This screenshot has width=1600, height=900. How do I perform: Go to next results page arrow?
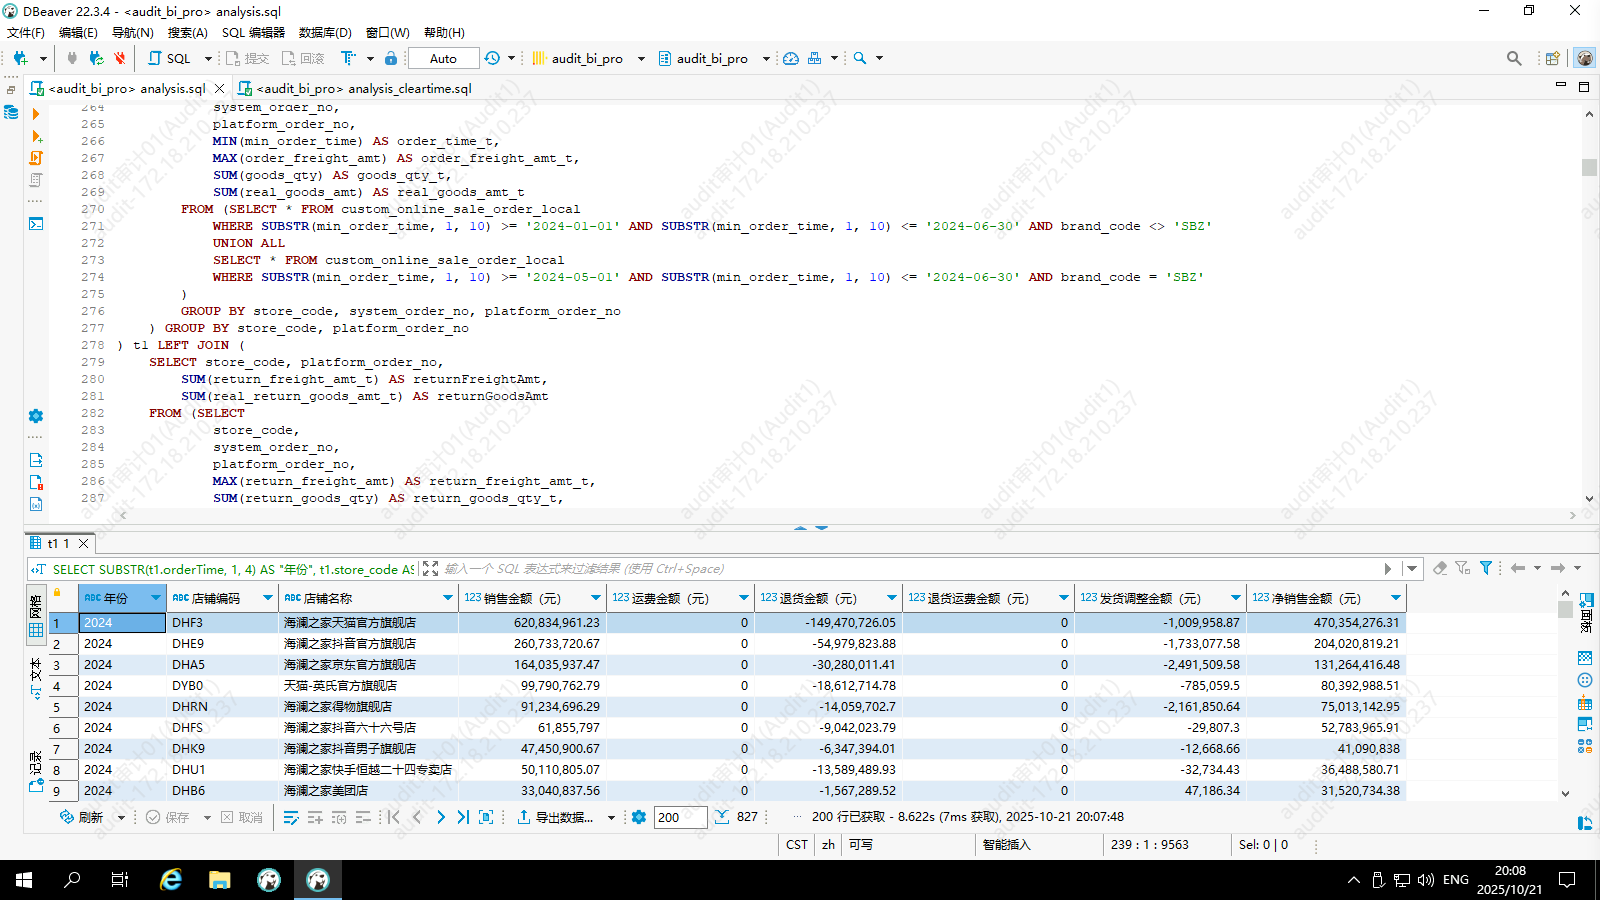tap(441, 817)
